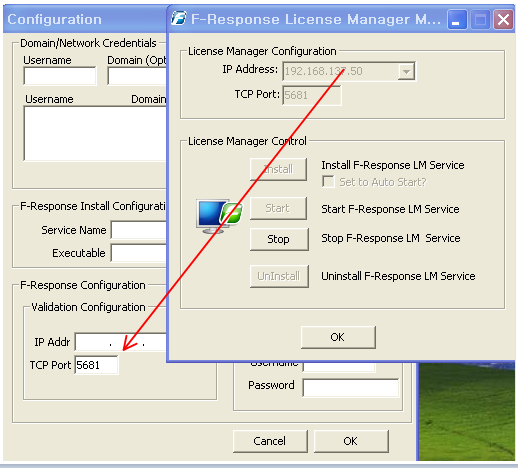The image size is (518, 468).
Task: Cancel the Configuration window
Action: pos(270,441)
